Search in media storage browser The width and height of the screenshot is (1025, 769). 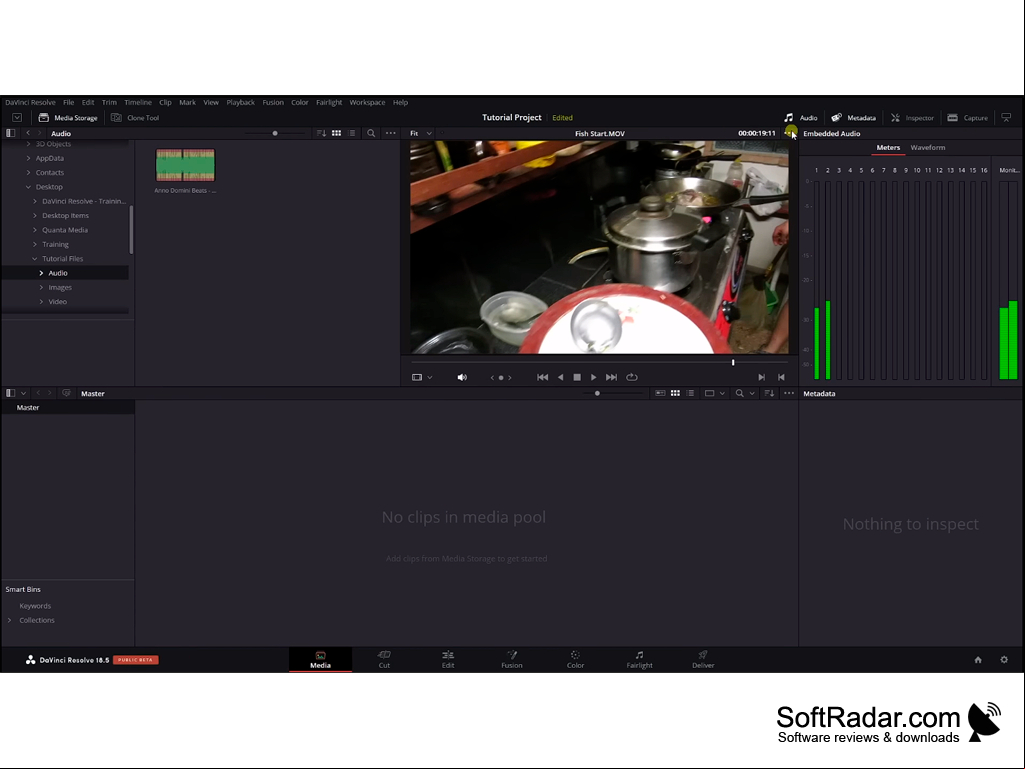click(x=371, y=133)
